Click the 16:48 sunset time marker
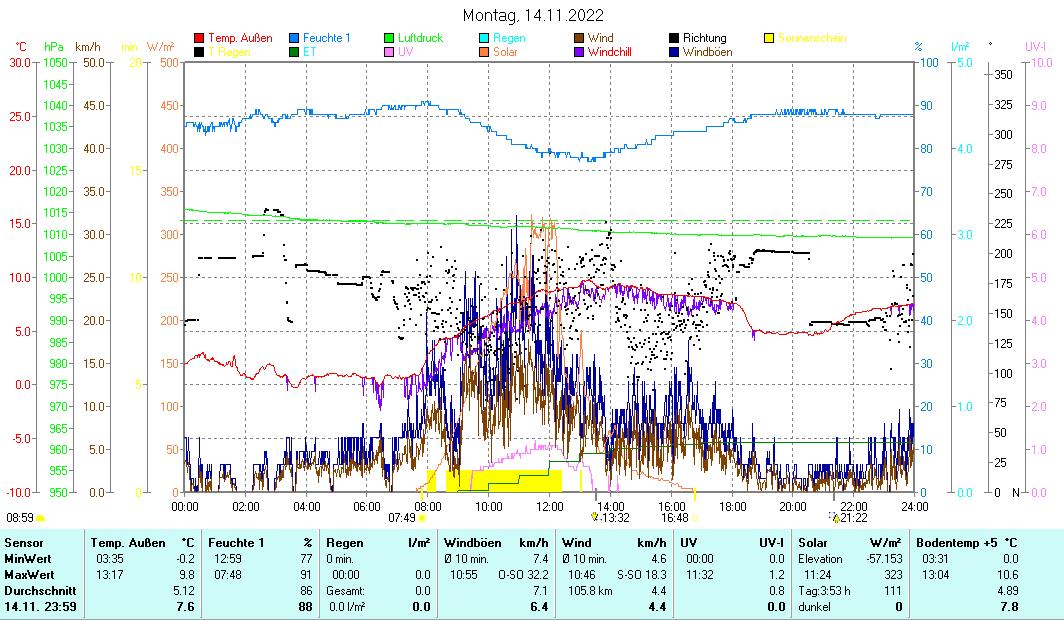1064x620 pixels. 674,517
